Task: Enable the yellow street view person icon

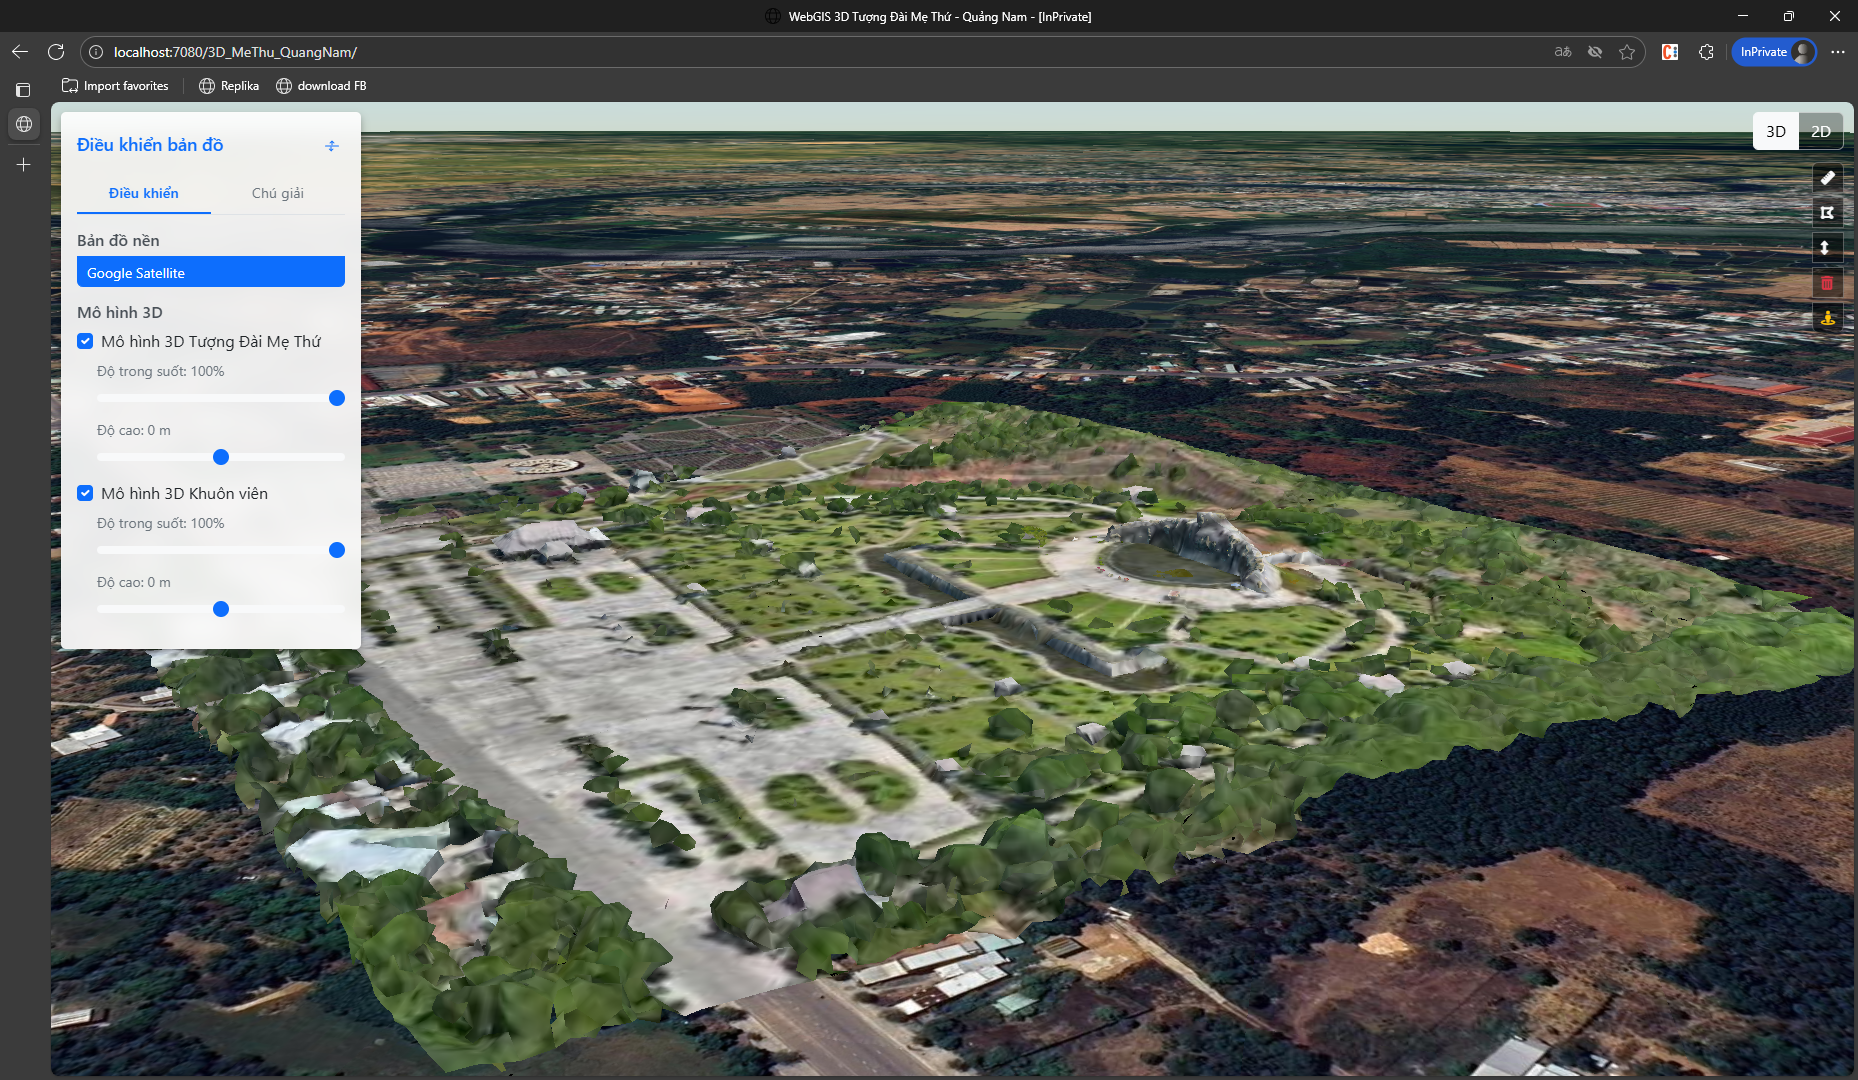Action: (1827, 318)
